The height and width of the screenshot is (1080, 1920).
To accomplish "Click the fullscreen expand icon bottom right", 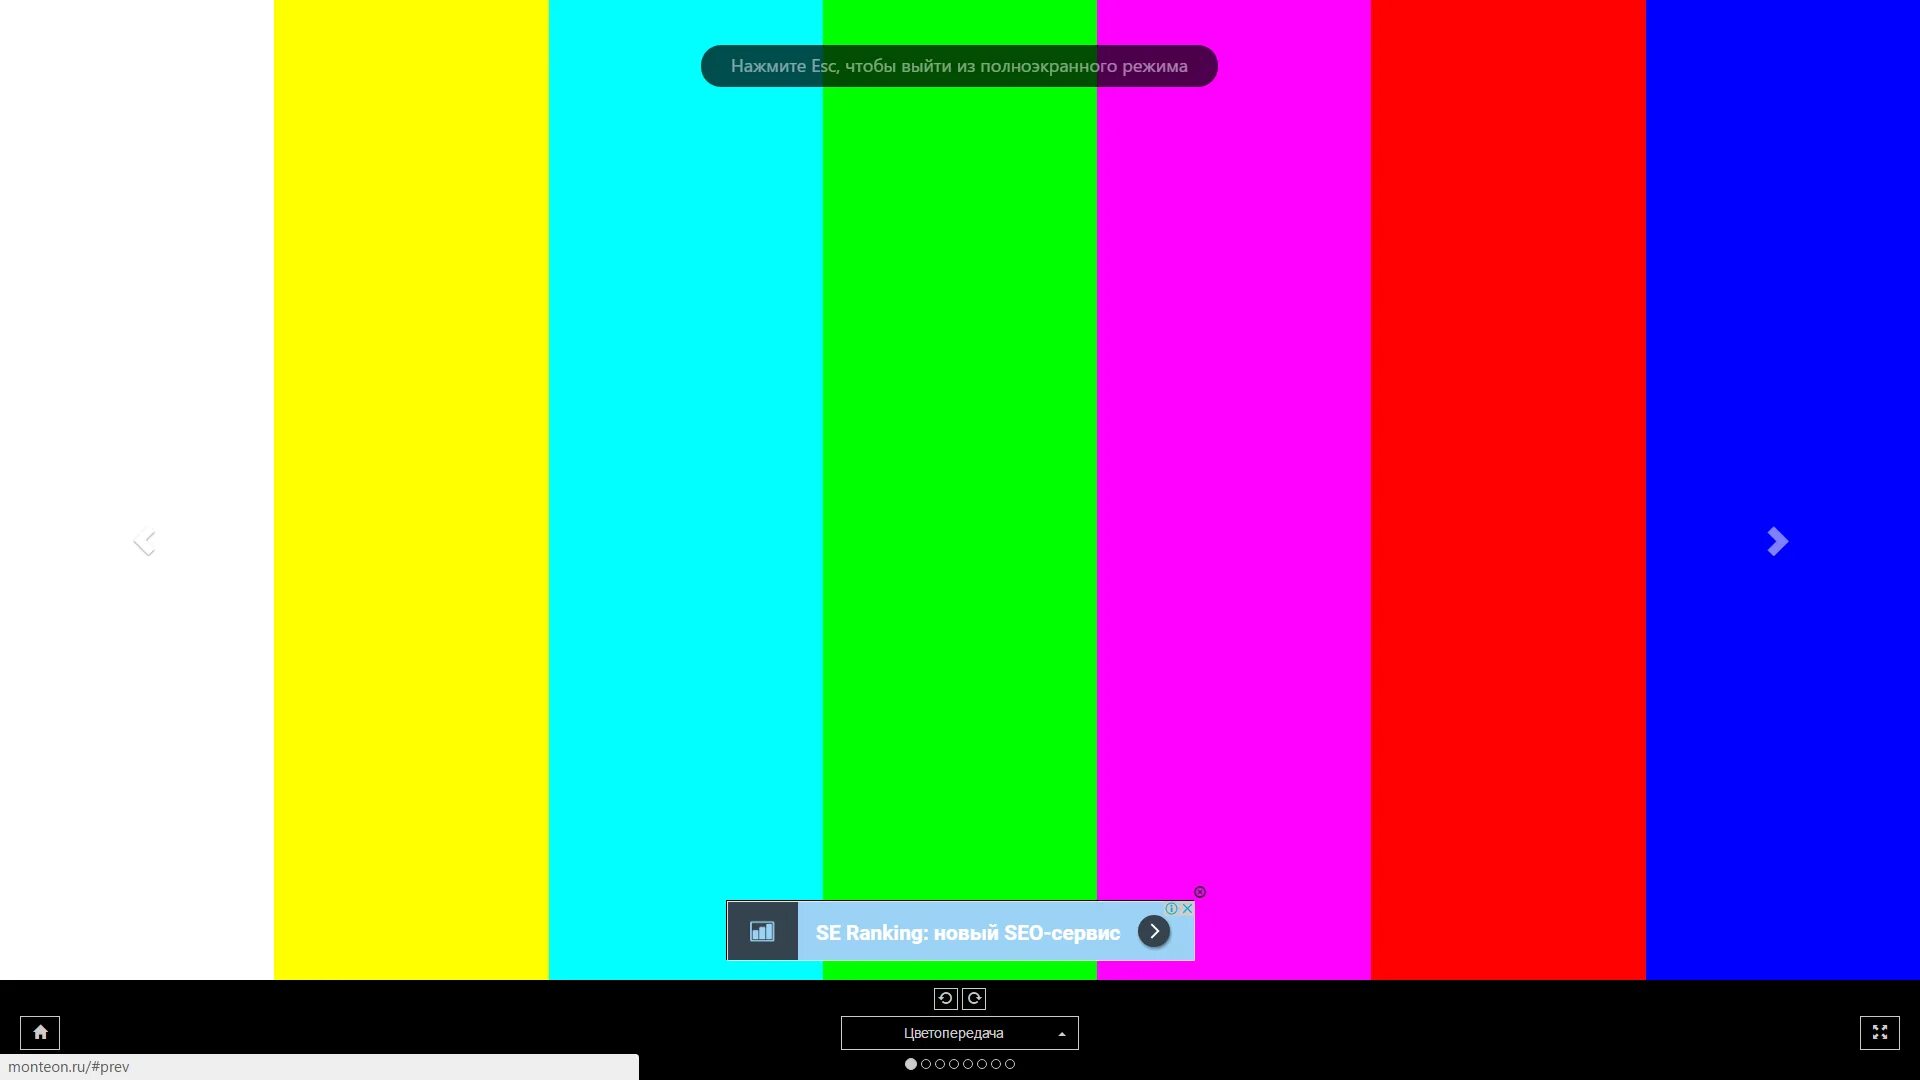I will 1878,1031.
